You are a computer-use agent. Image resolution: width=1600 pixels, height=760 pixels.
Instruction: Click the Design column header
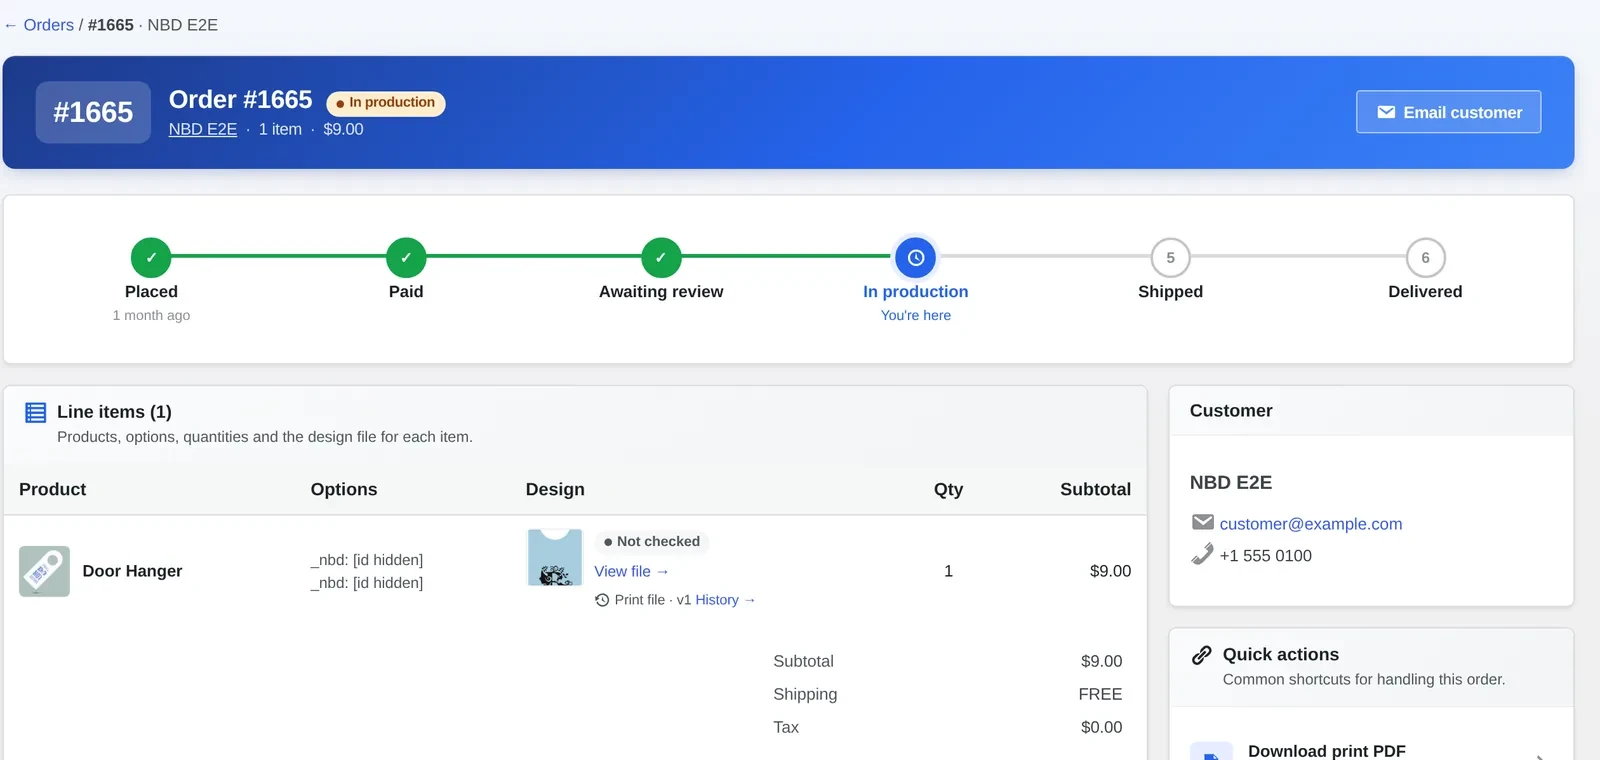pyautogui.click(x=555, y=489)
